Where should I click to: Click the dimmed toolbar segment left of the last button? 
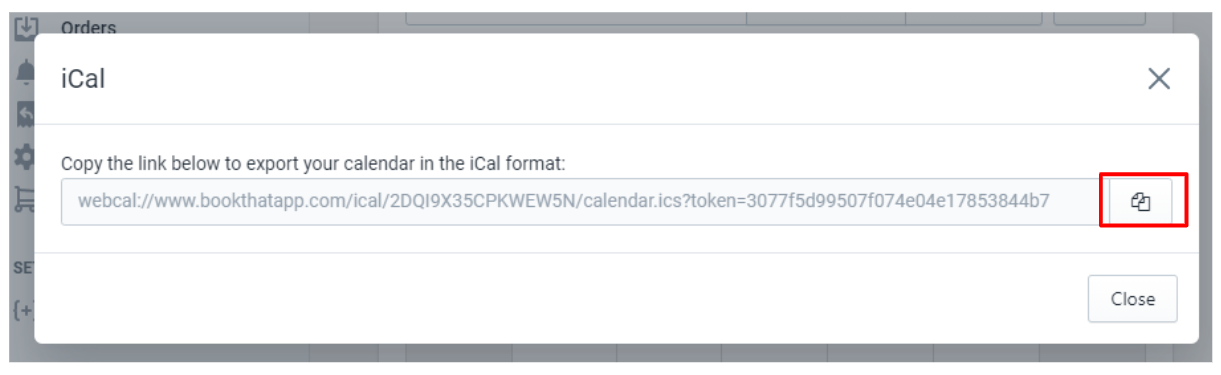(x=974, y=18)
